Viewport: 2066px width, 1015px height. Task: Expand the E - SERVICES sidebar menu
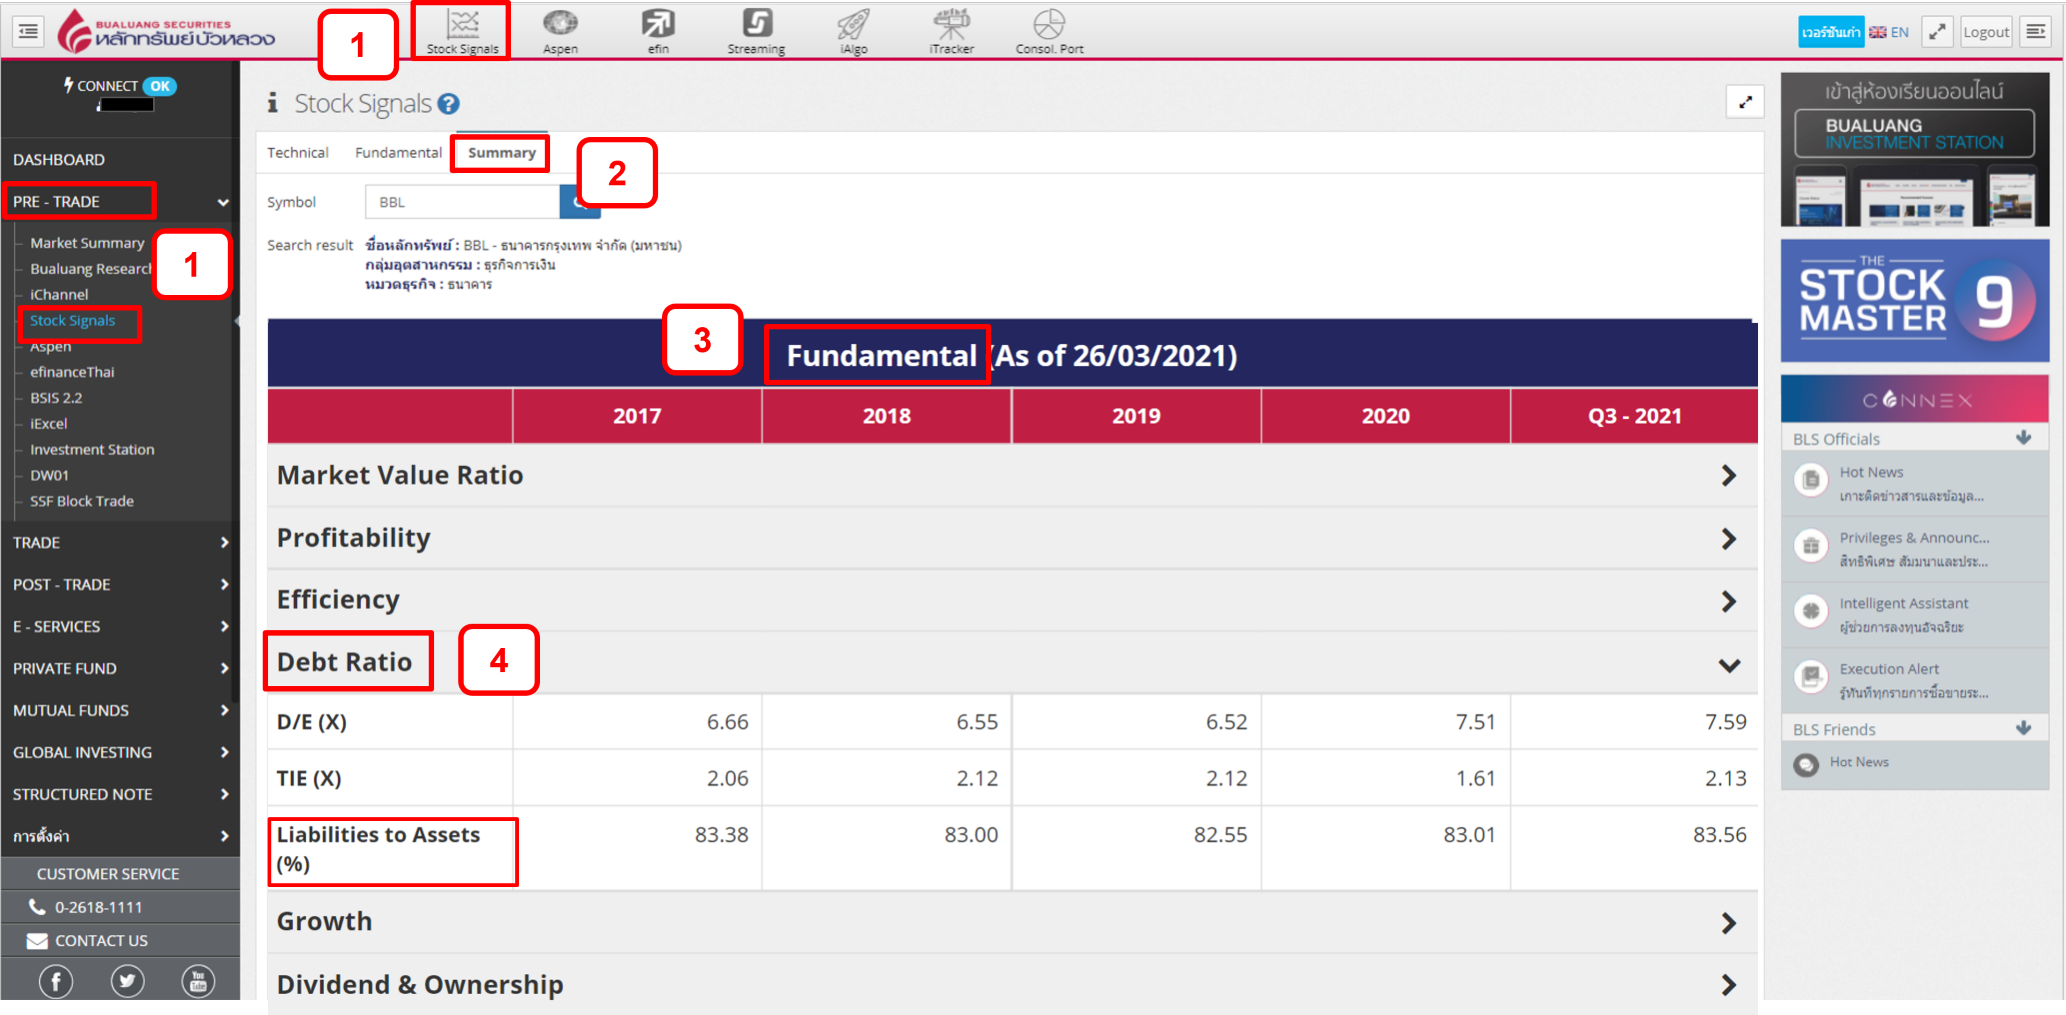120,627
